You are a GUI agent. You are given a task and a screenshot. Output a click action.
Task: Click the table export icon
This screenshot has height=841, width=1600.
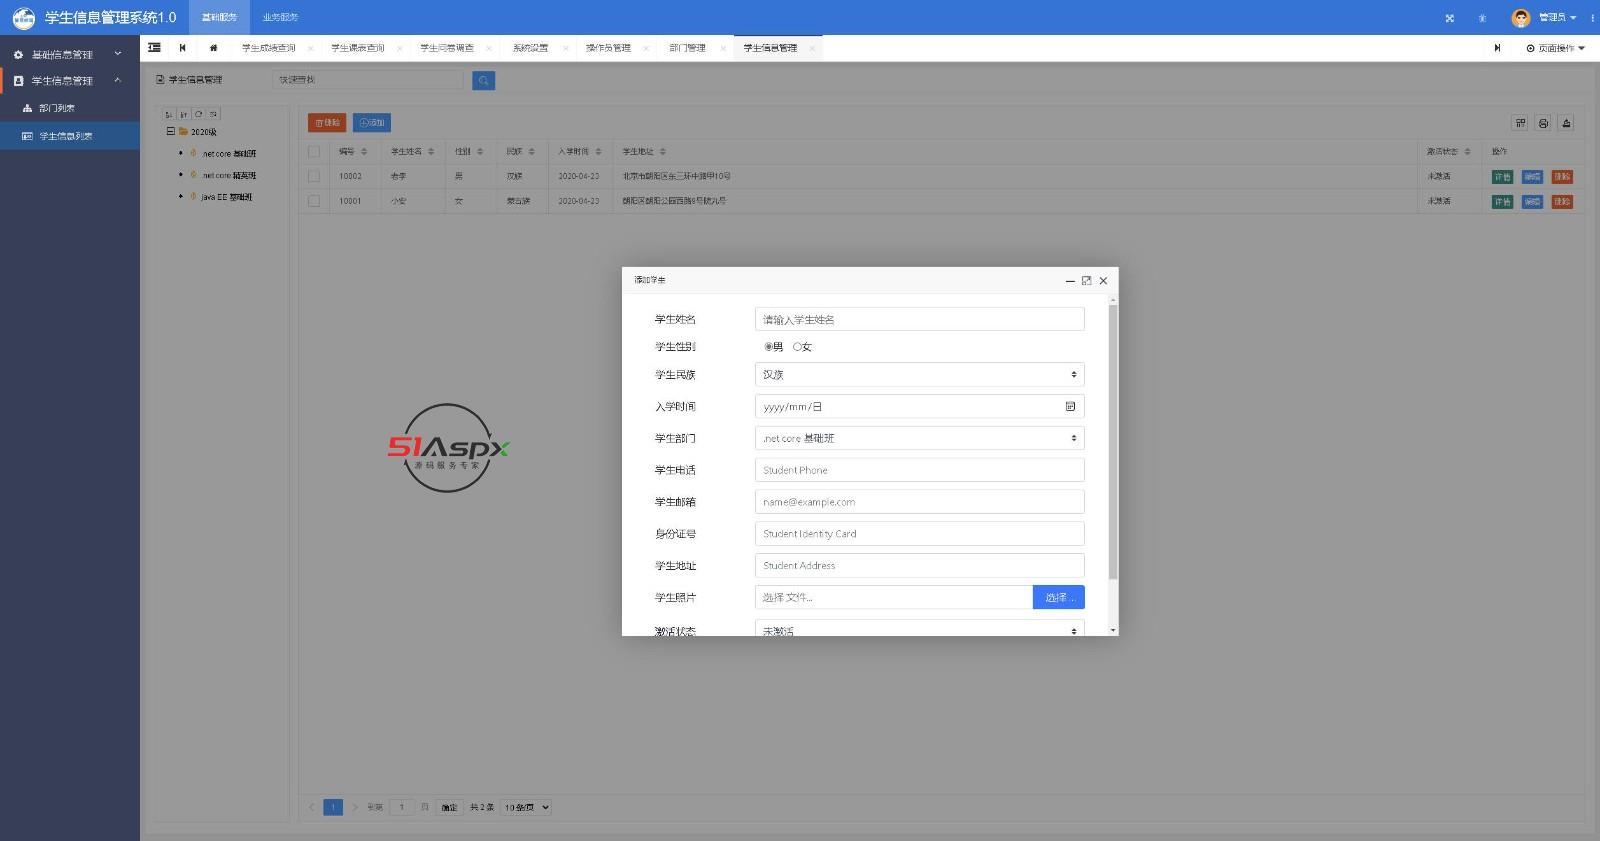click(x=1566, y=123)
